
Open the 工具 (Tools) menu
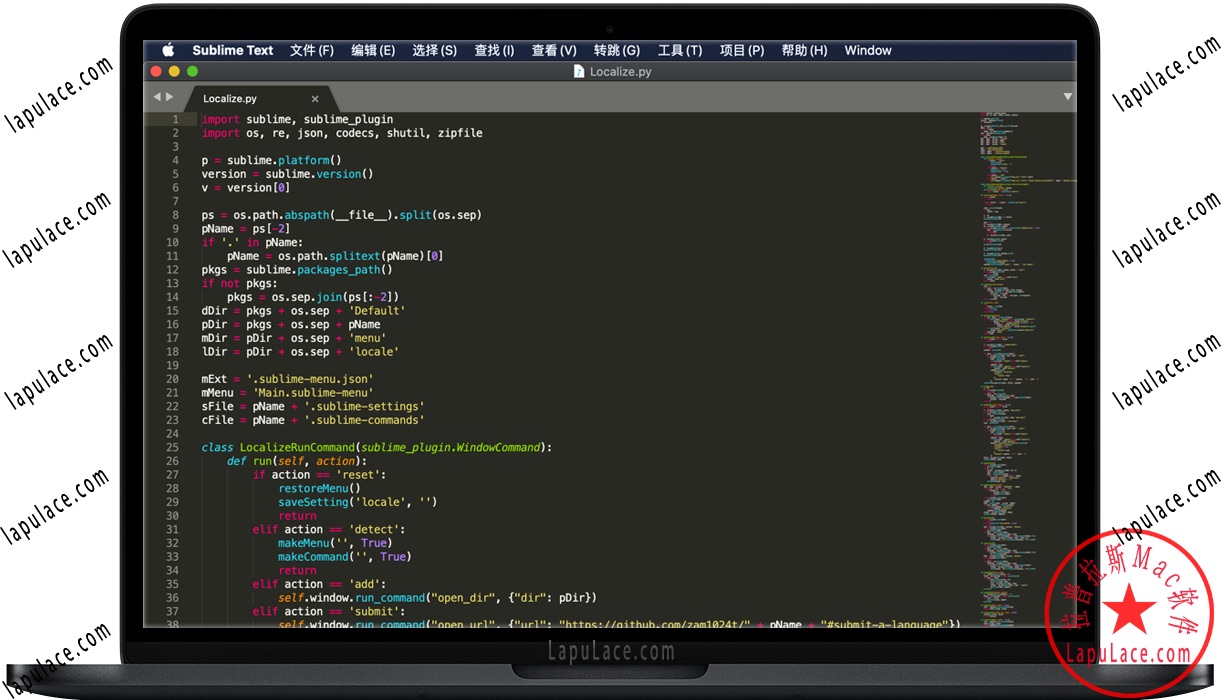pos(679,50)
